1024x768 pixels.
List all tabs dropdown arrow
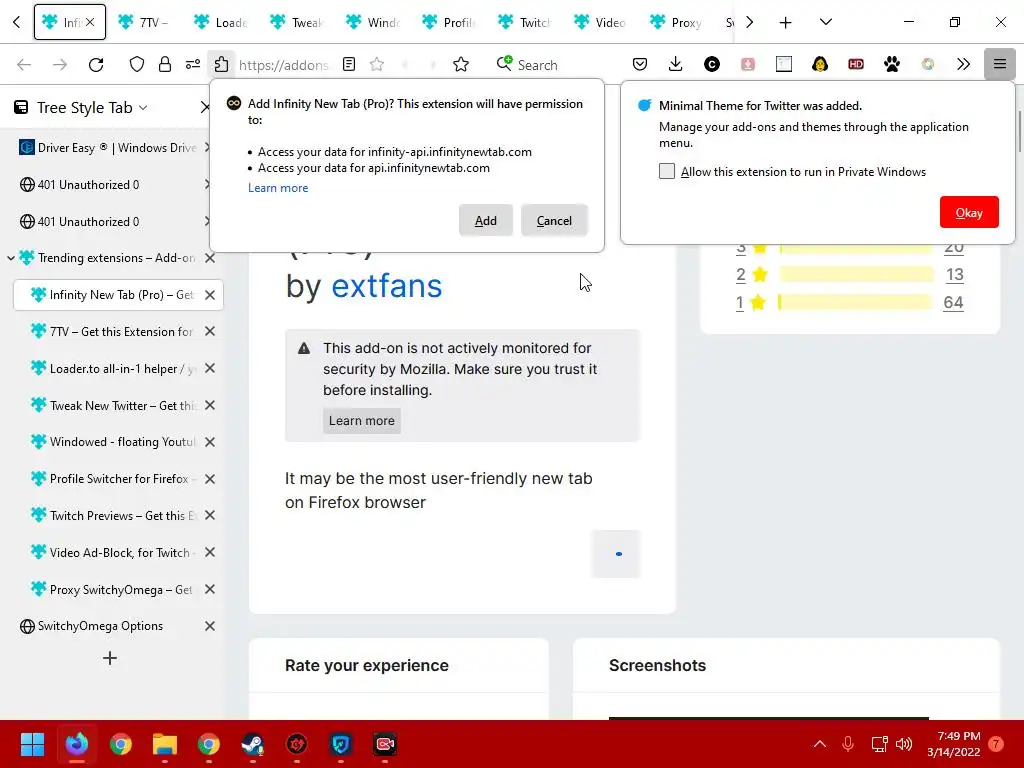click(825, 22)
